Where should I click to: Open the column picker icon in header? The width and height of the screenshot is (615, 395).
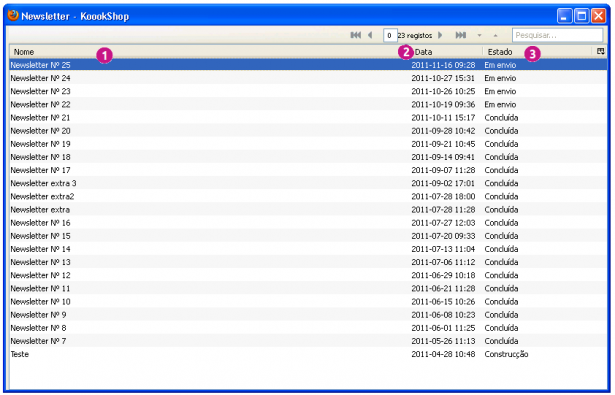point(600,51)
